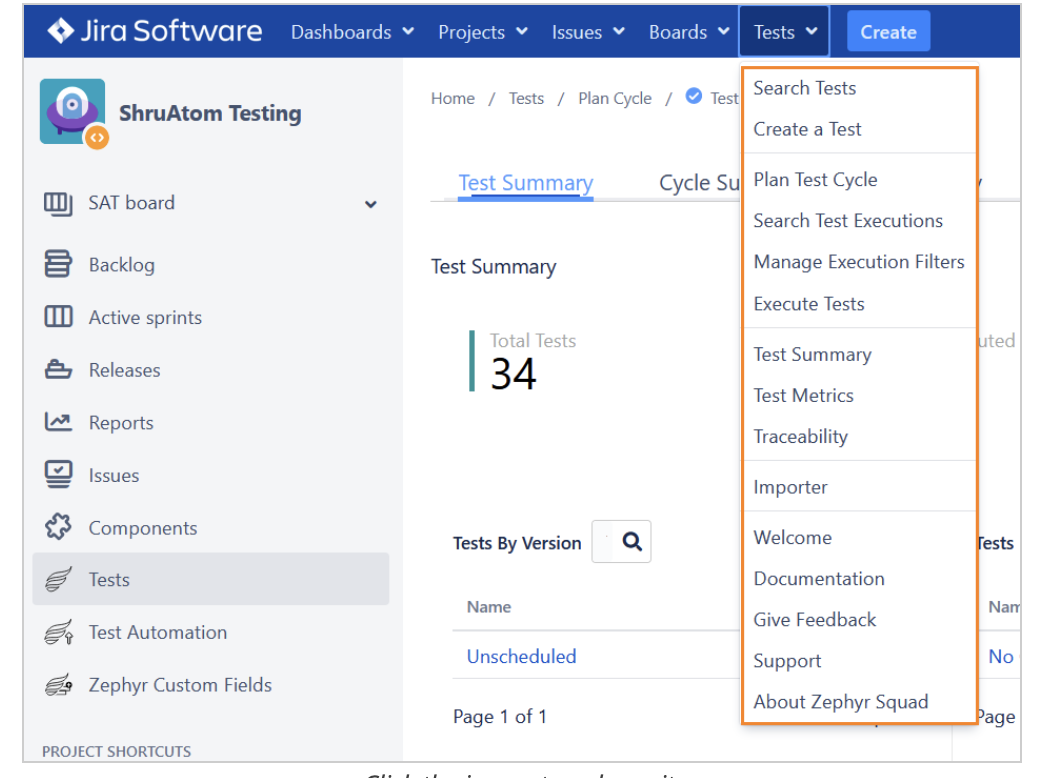
Task: Collapse the Tests dropdown in top navigation
Action: (785, 32)
